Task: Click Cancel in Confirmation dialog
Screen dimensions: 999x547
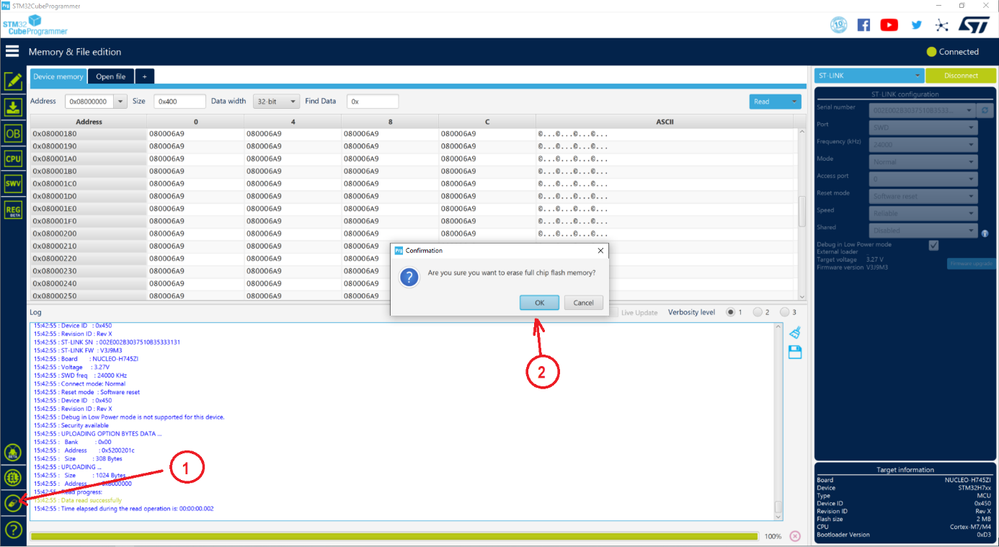Action: [x=583, y=302]
